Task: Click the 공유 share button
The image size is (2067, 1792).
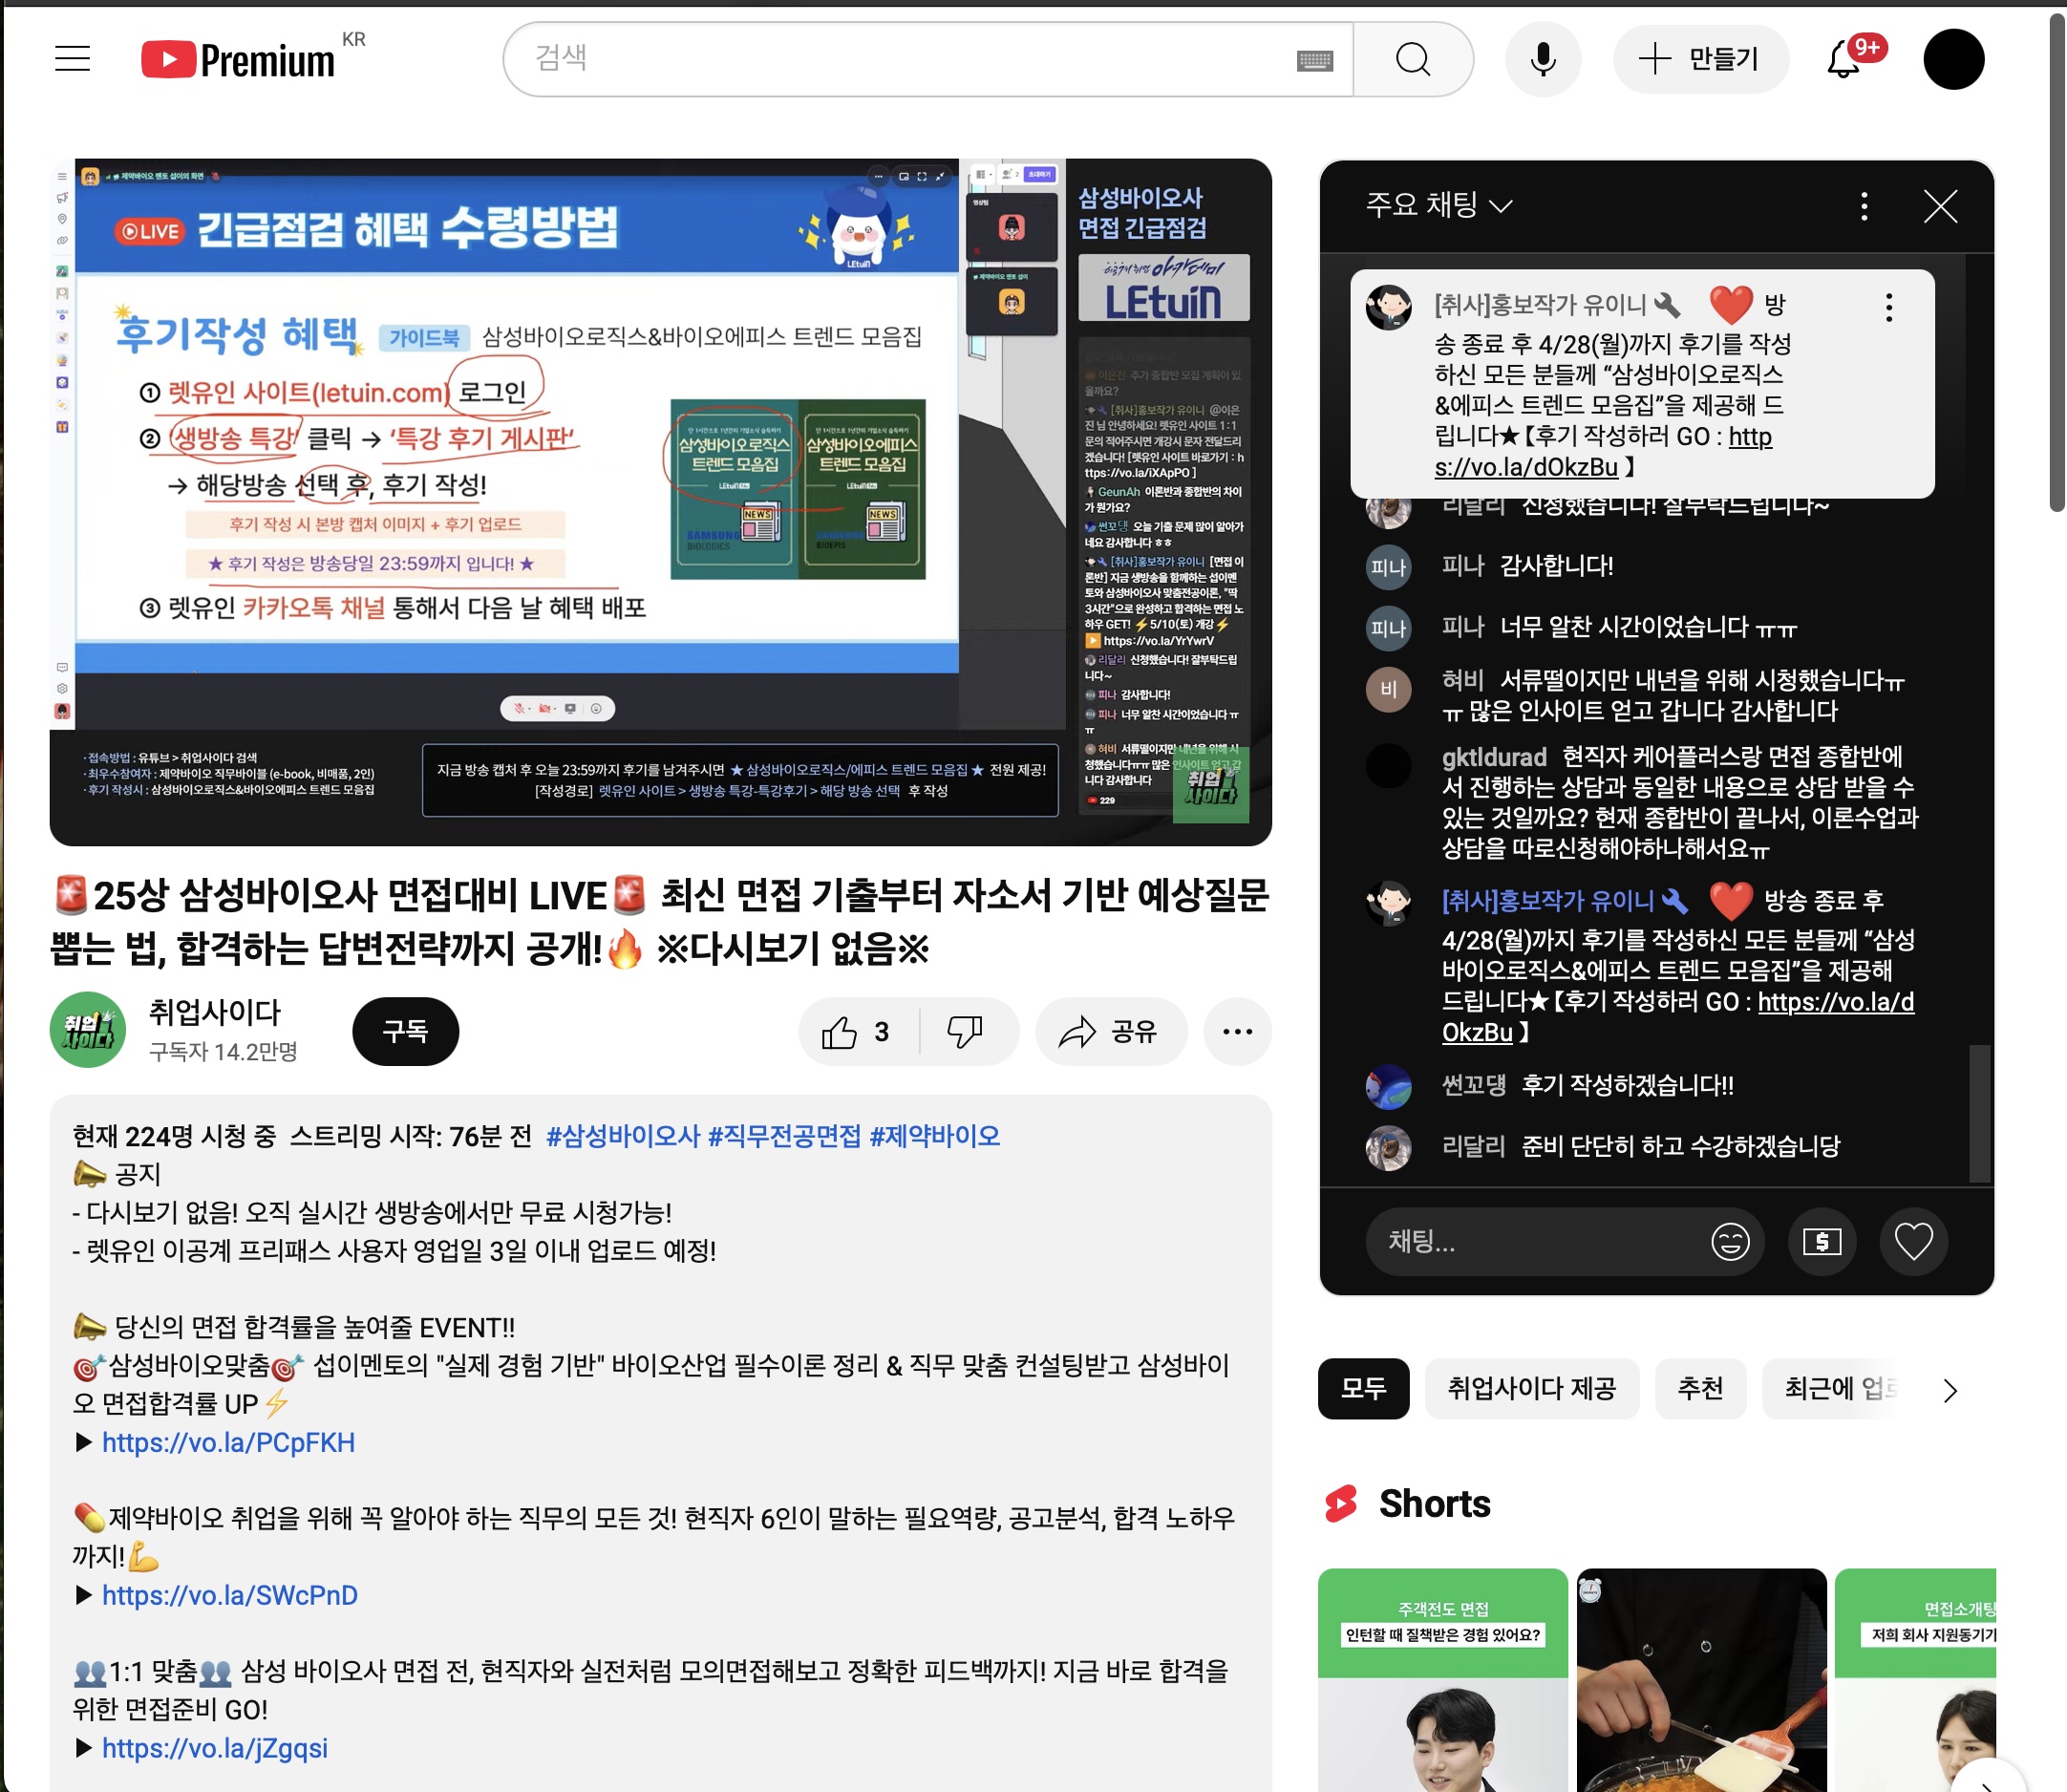Action: [x=1110, y=1032]
